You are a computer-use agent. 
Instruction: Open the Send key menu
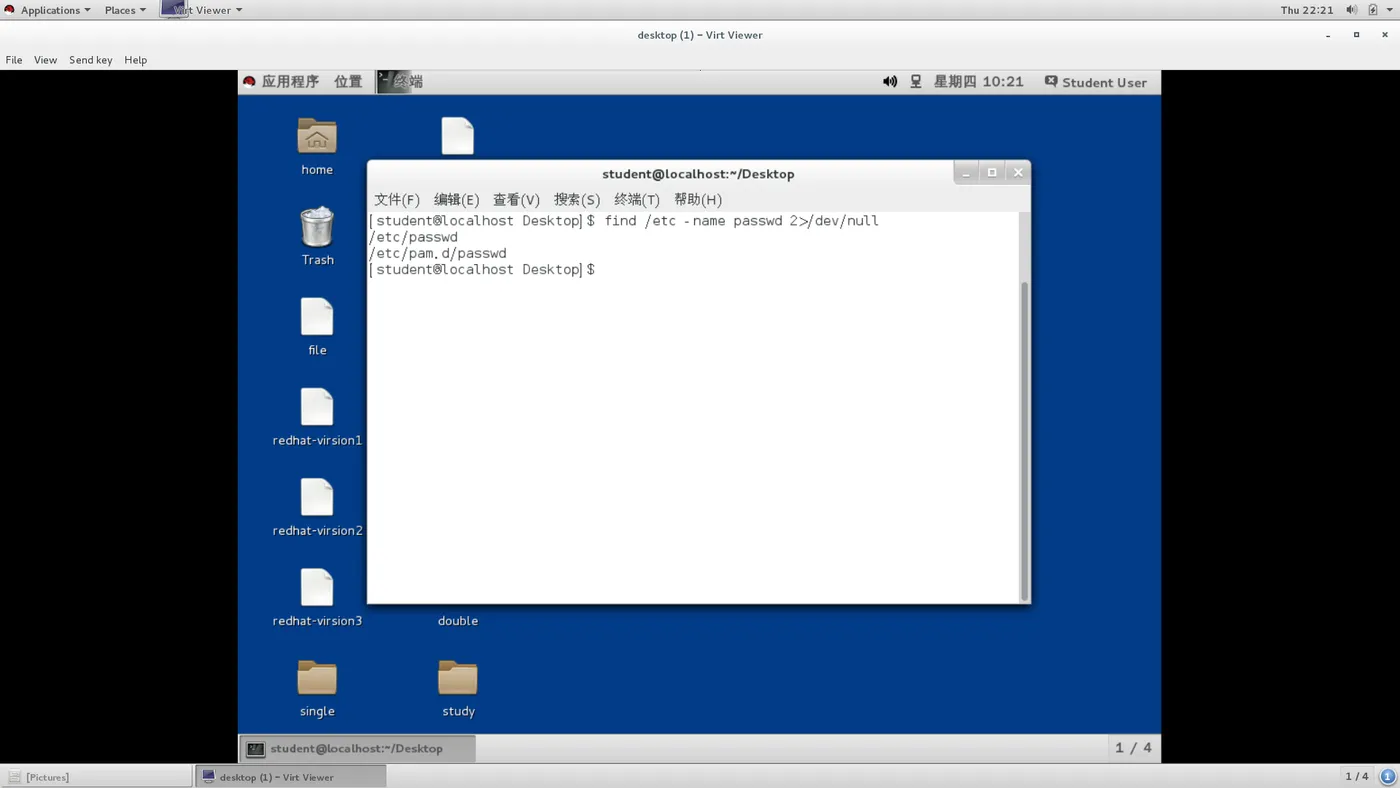point(91,60)
